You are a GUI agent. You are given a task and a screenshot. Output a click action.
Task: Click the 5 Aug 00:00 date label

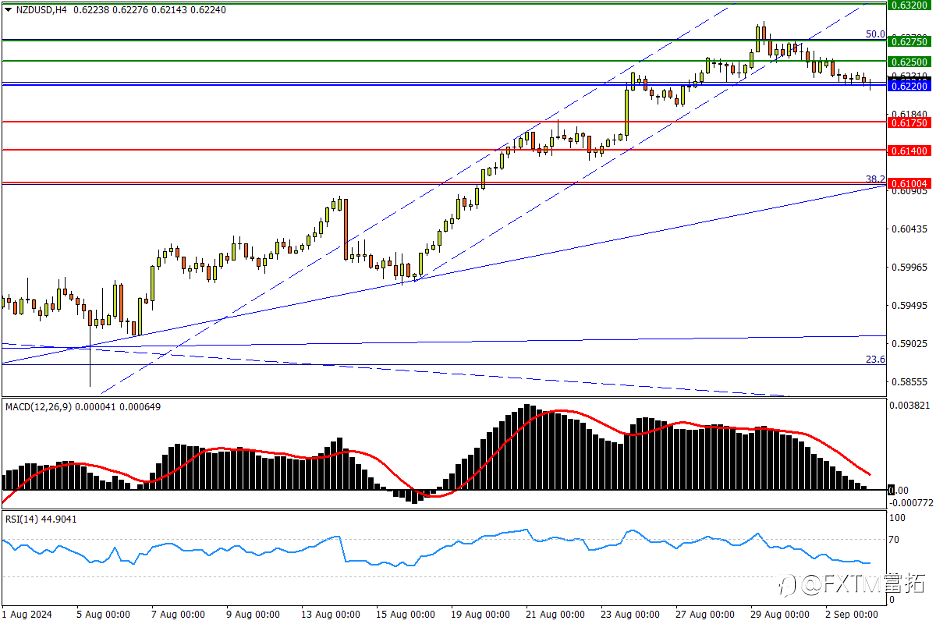[x=103, y=614]
